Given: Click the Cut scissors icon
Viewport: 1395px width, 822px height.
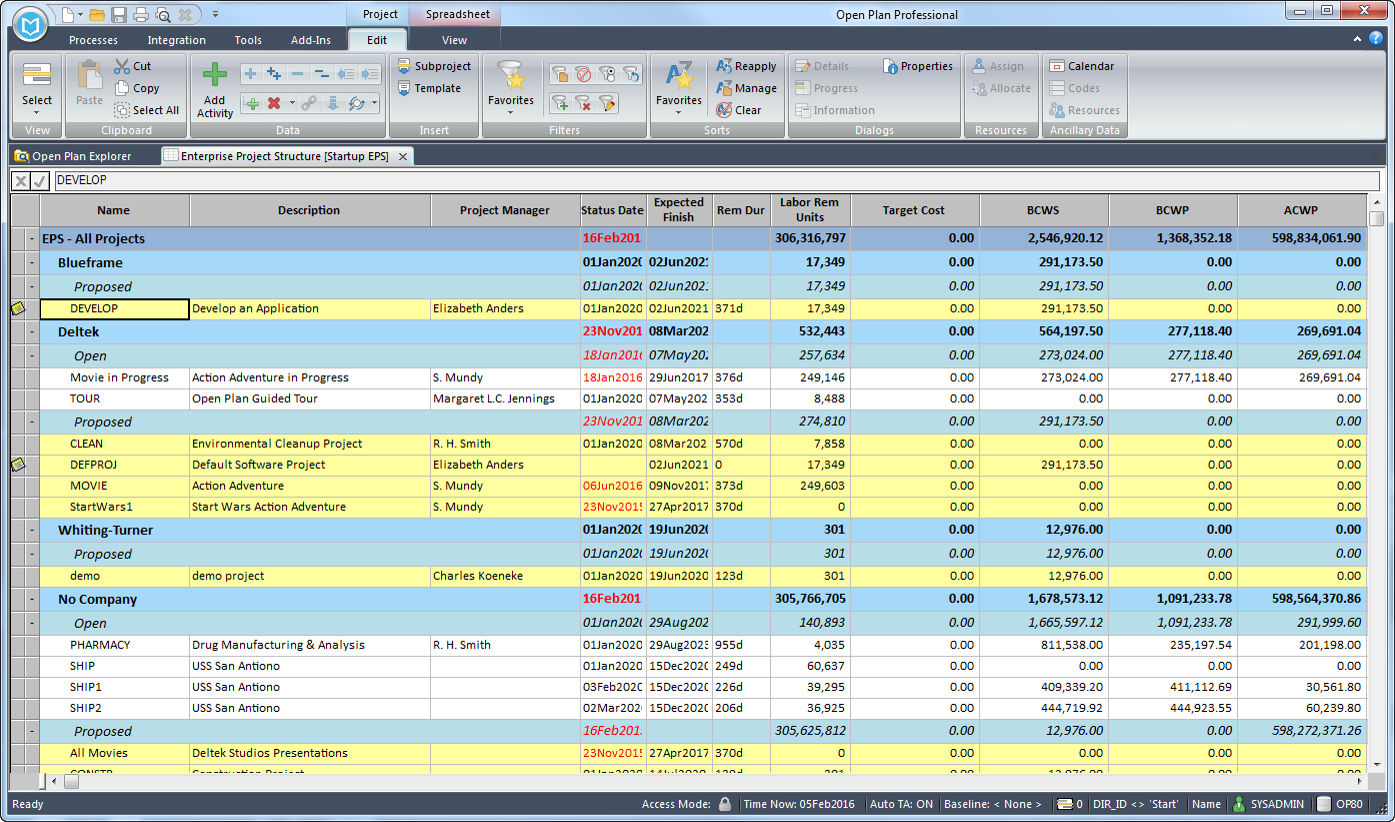Looking at the screenshot, I should pos(122,66).
